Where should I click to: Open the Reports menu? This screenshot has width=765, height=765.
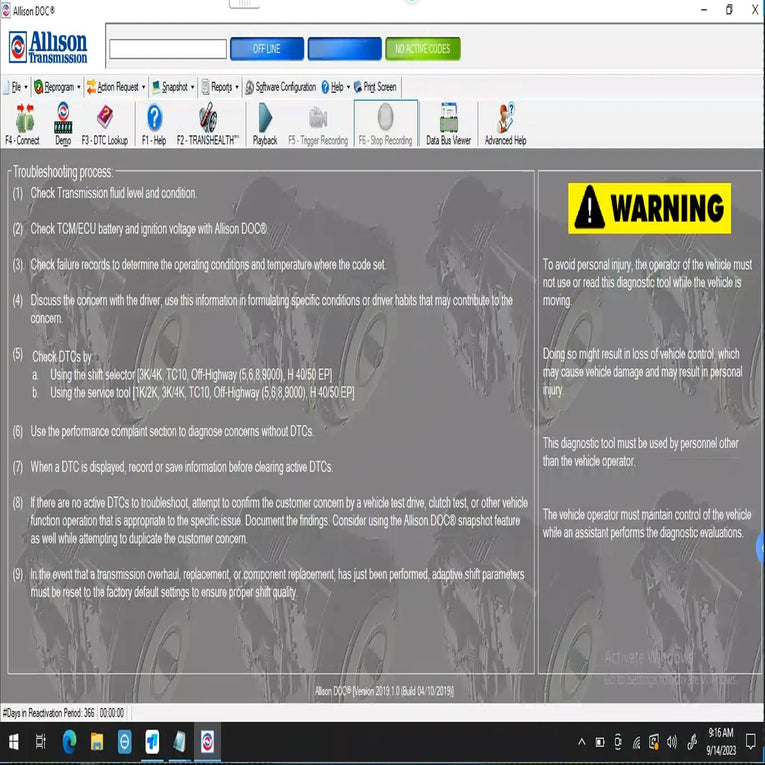click(220, 87)
